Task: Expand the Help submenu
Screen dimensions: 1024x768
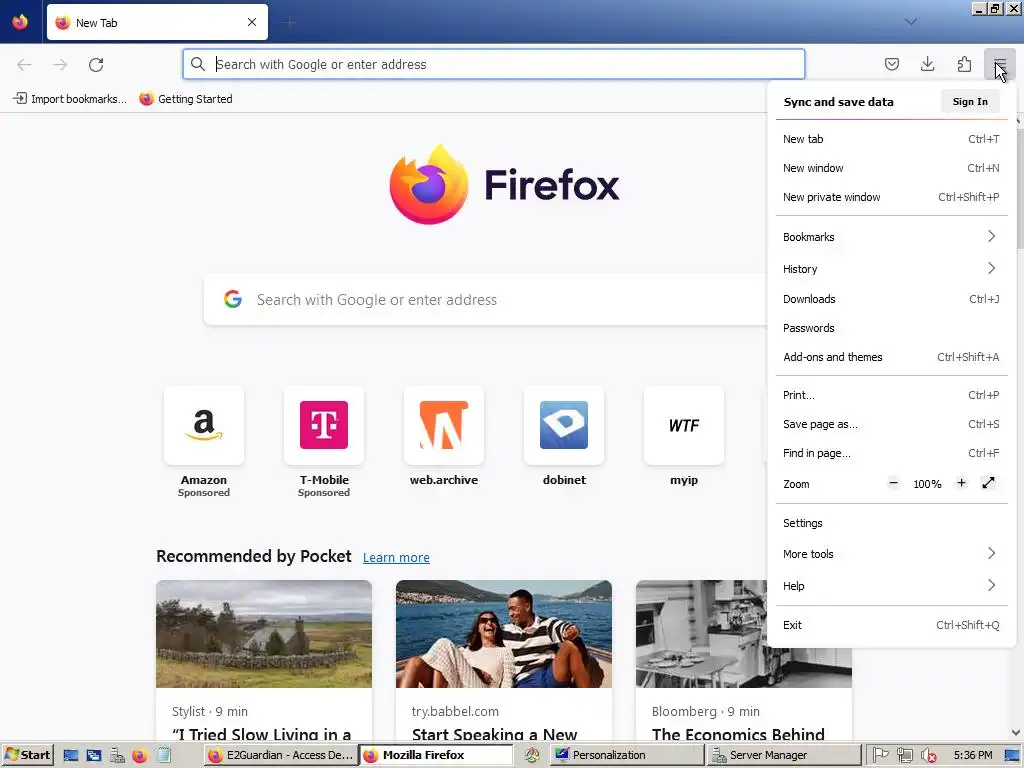Action: (x=891, y=586)
